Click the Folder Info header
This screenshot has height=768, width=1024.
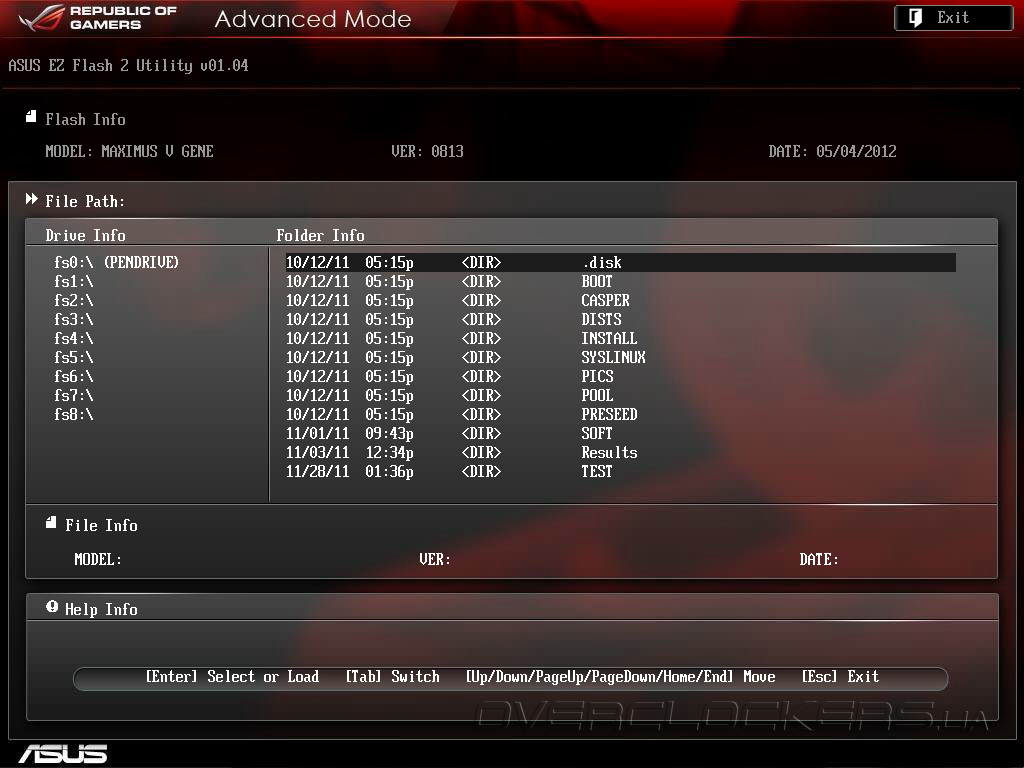pos(320,235)
